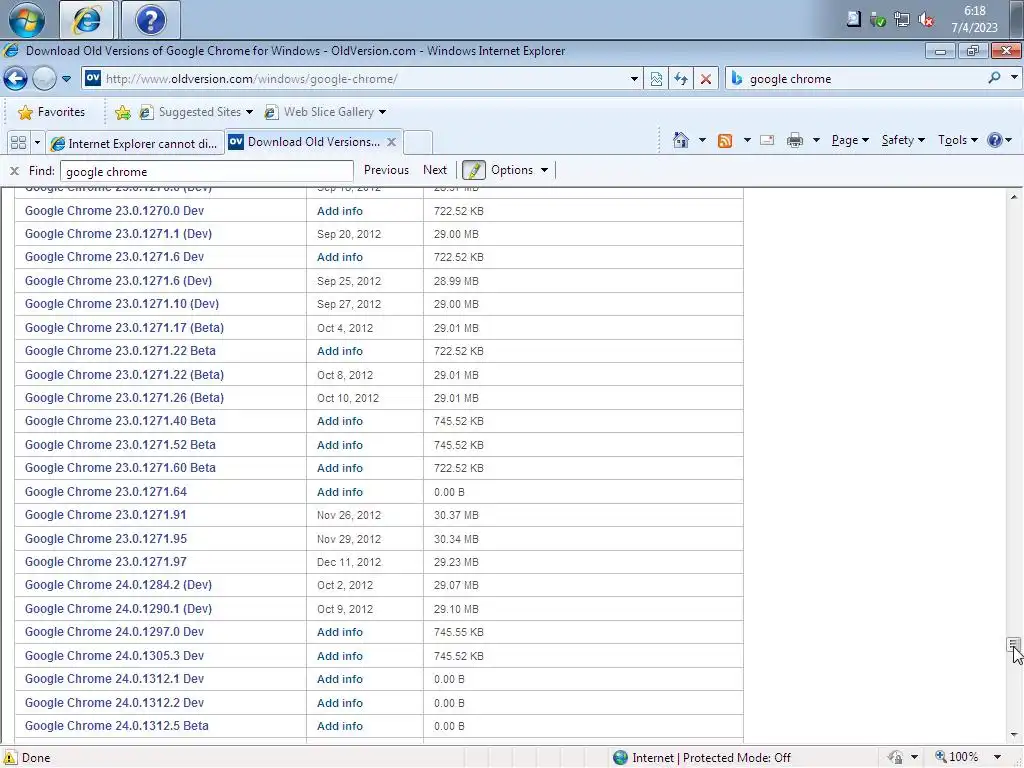The height and width of the screenshot is (768, 1024).
Task: Select the Nov 26, 2012 date cell
Action: pyautogui.click(x=349, y=515)
